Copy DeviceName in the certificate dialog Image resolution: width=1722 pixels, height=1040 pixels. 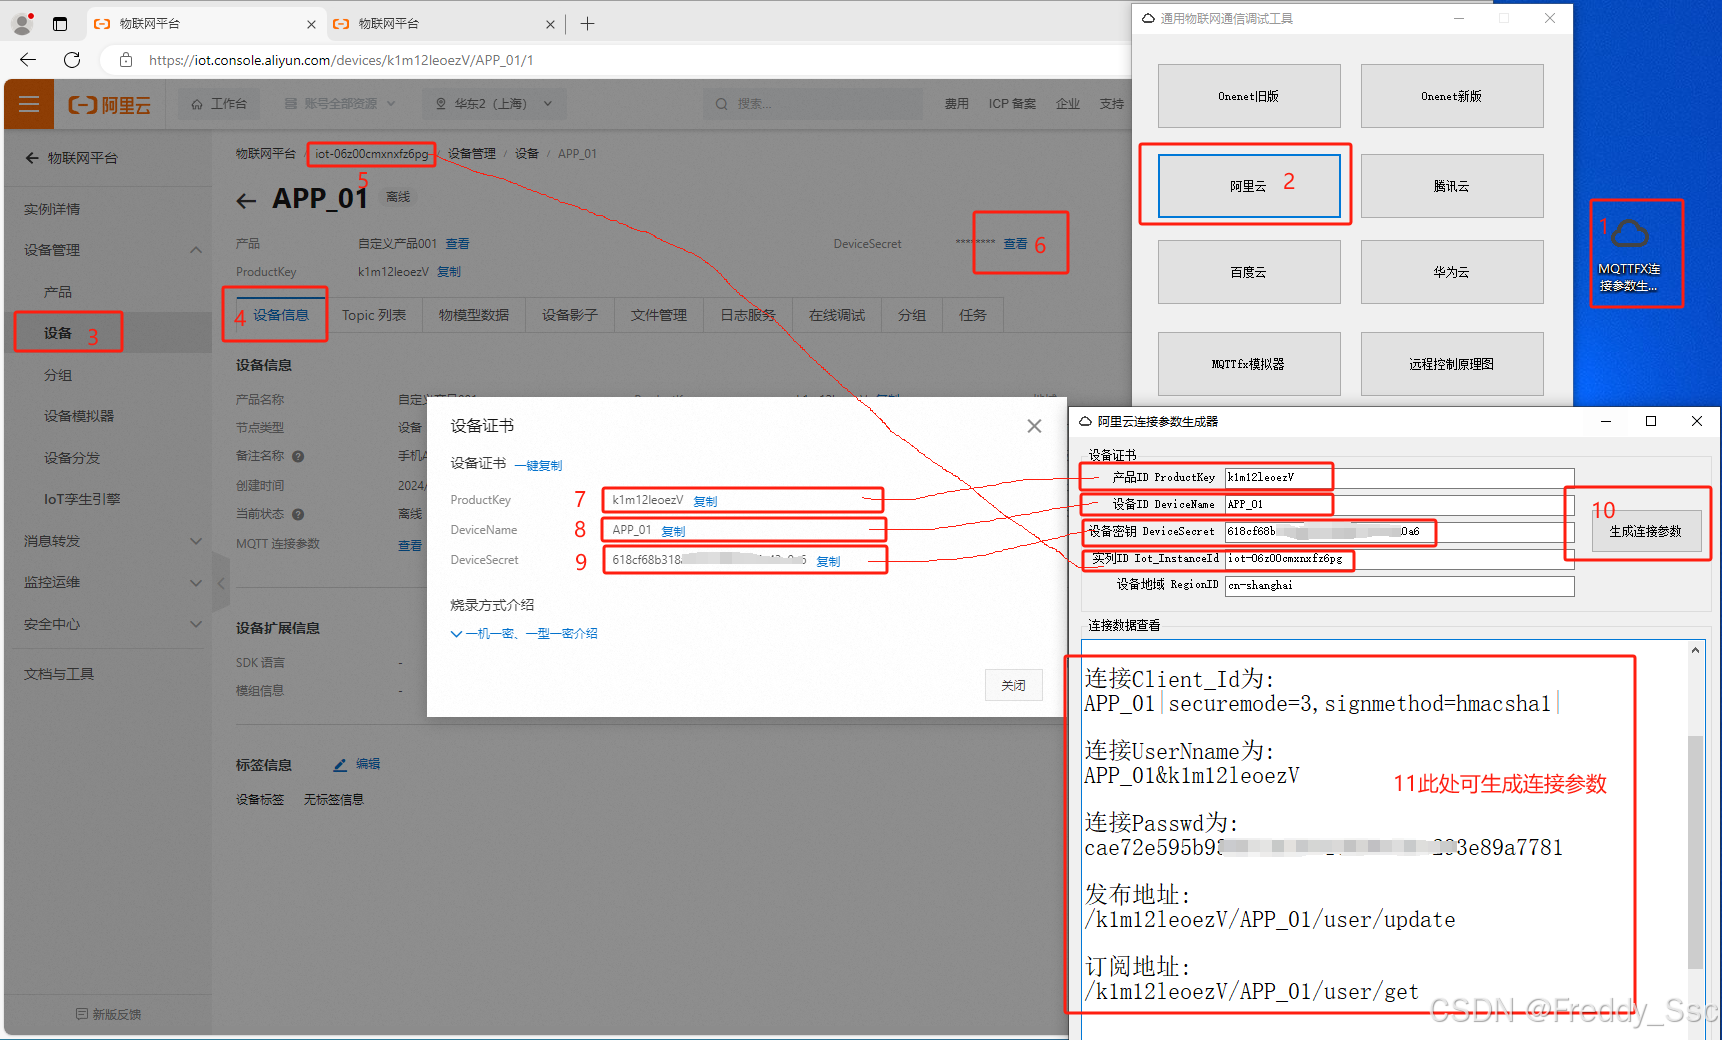click(x=673, y=532)
